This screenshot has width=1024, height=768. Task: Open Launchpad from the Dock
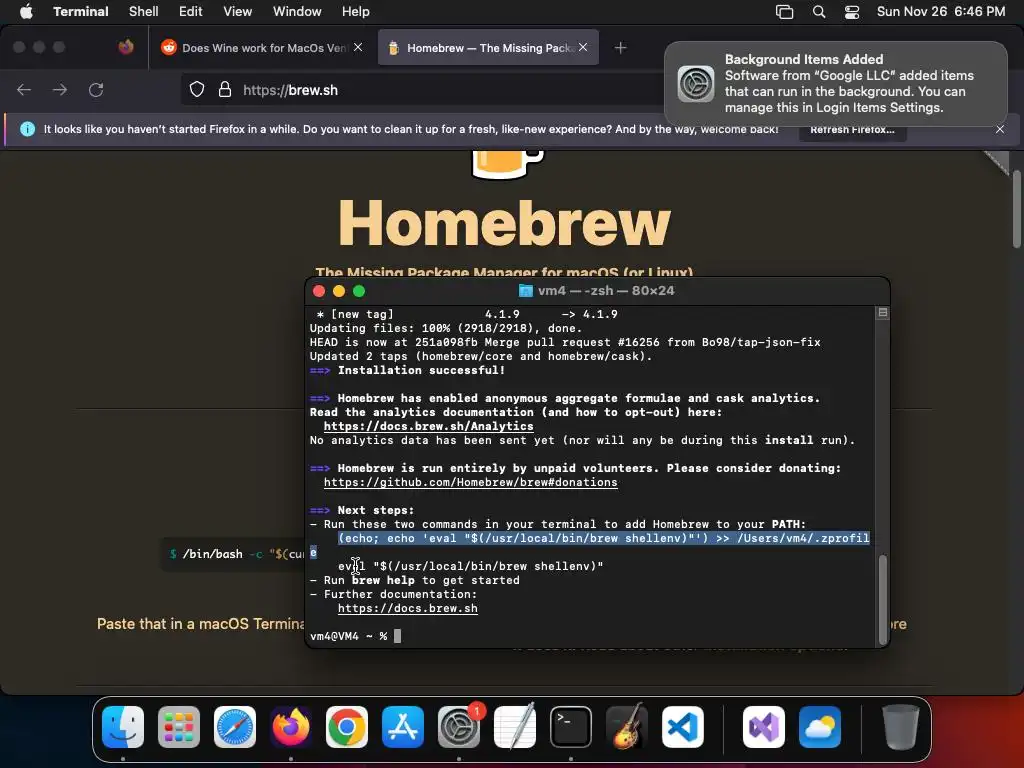coord(179,726)
